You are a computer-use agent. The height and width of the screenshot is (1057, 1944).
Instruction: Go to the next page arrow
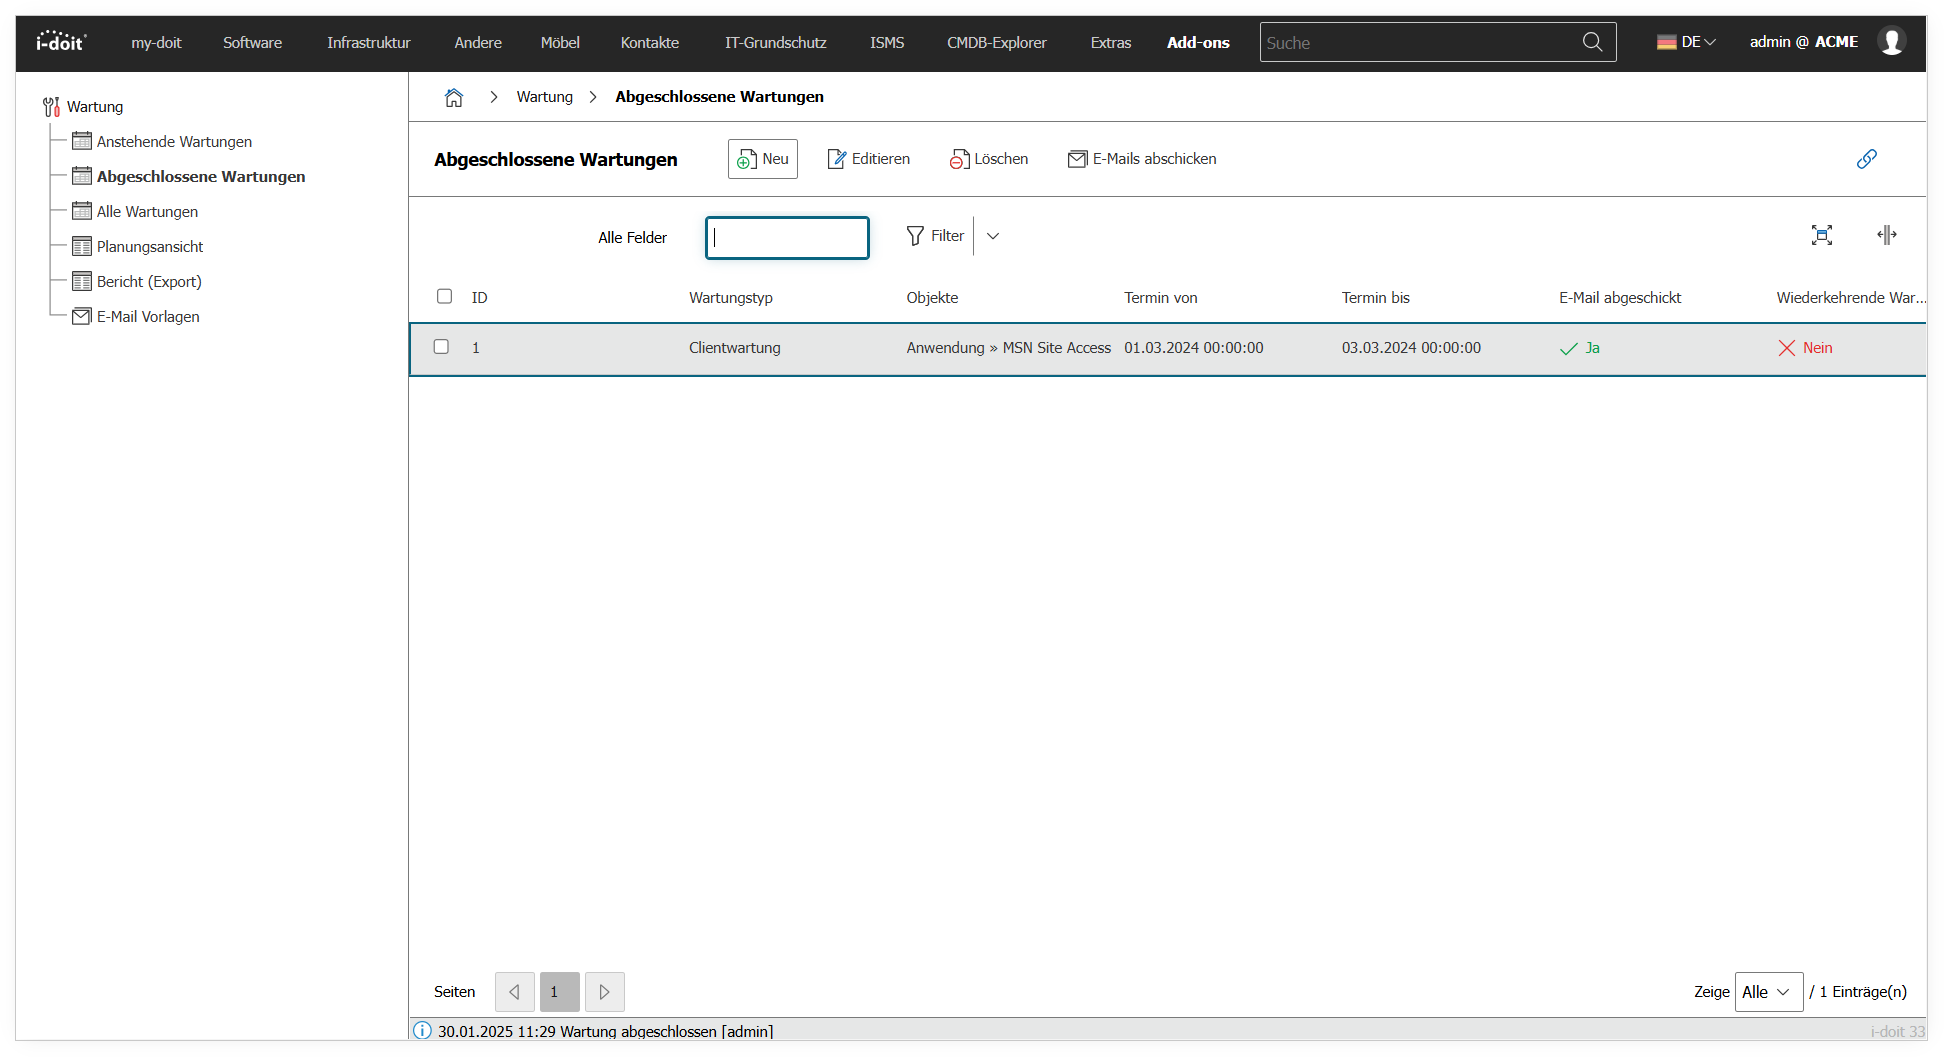(604, 992)
